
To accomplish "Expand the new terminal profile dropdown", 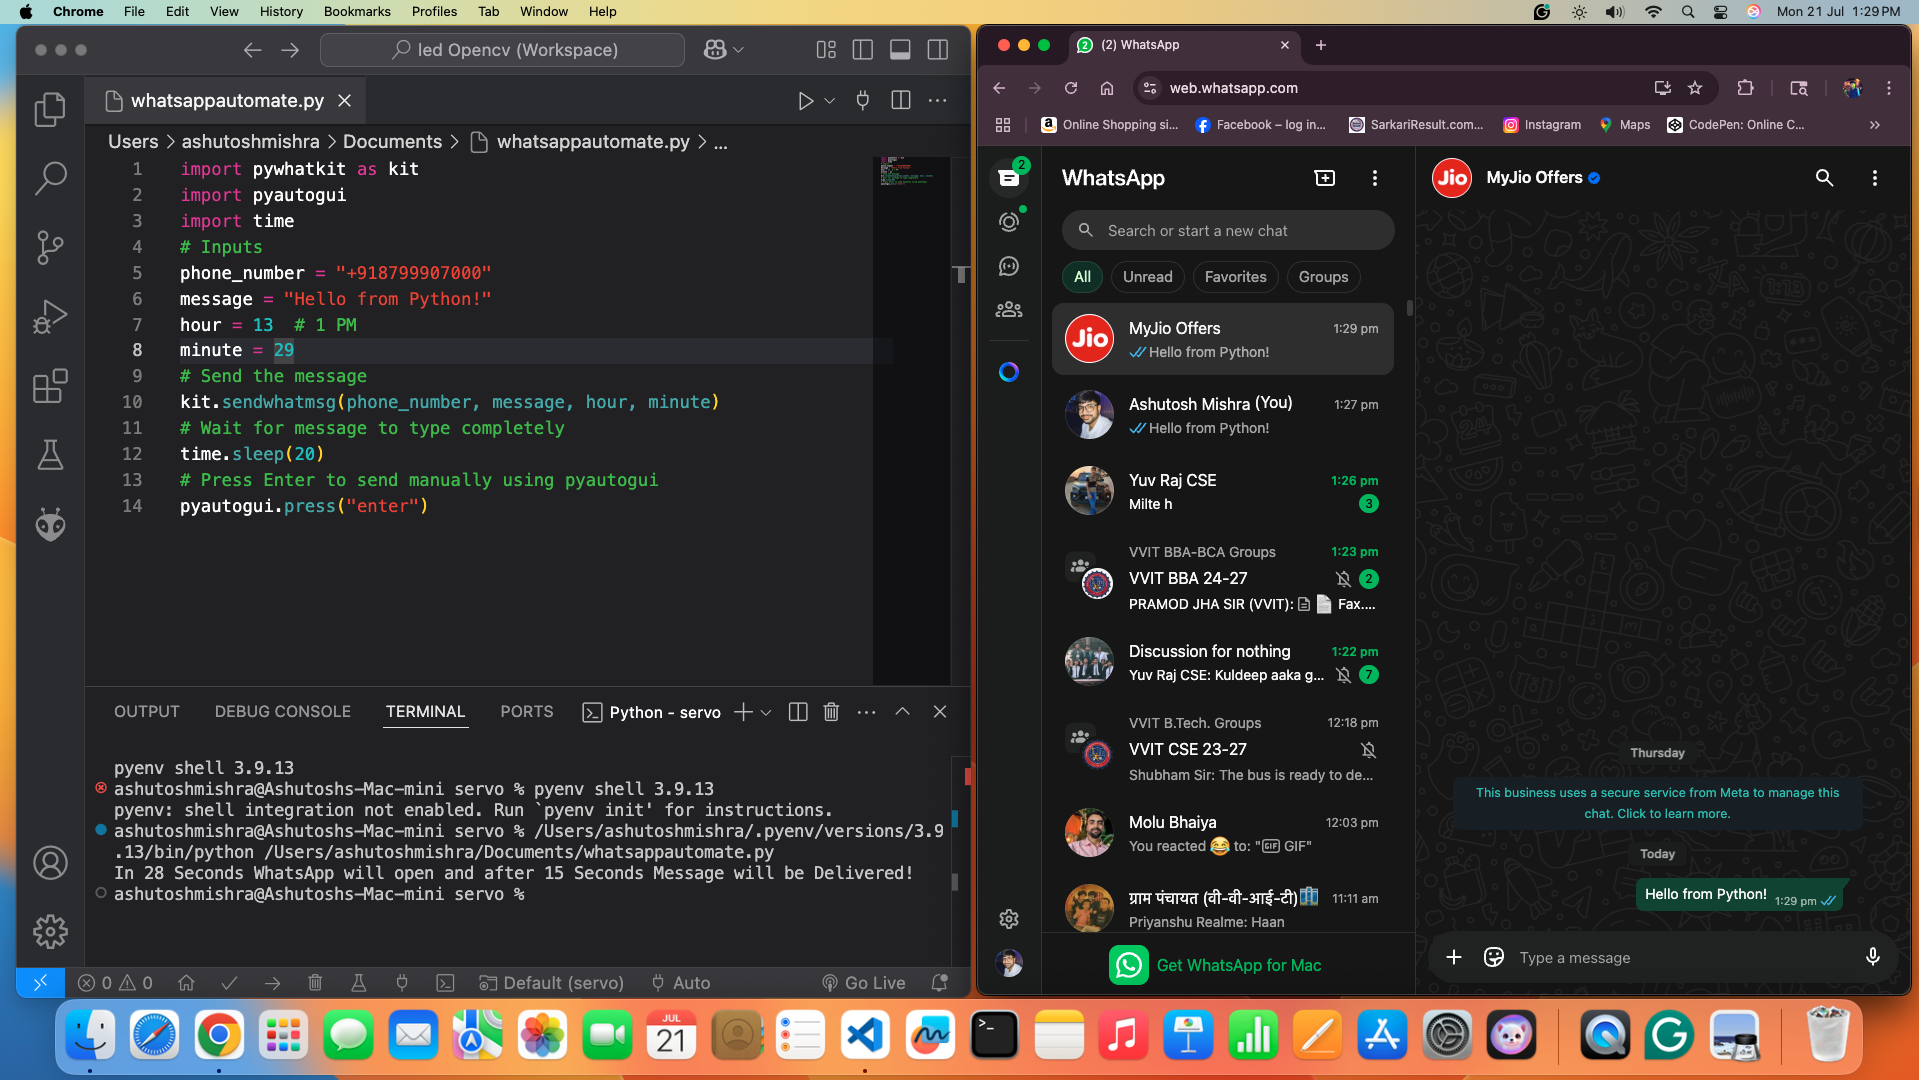I will 766,712.
